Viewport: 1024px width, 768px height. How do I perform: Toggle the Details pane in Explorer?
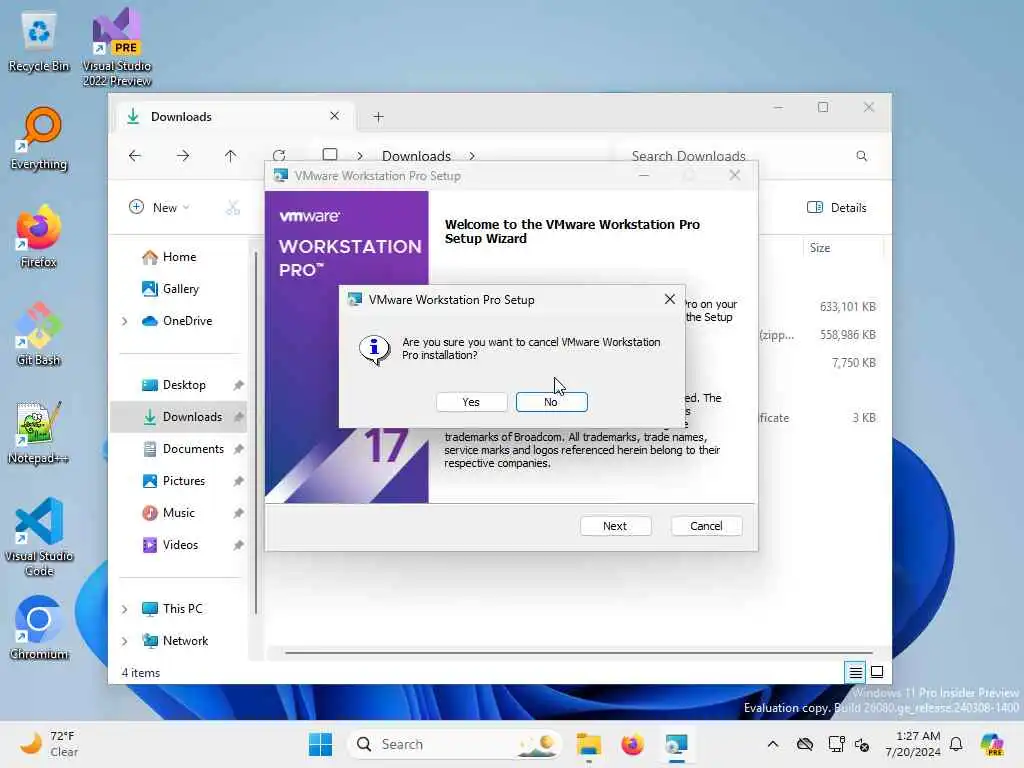(x=837, y=207)
